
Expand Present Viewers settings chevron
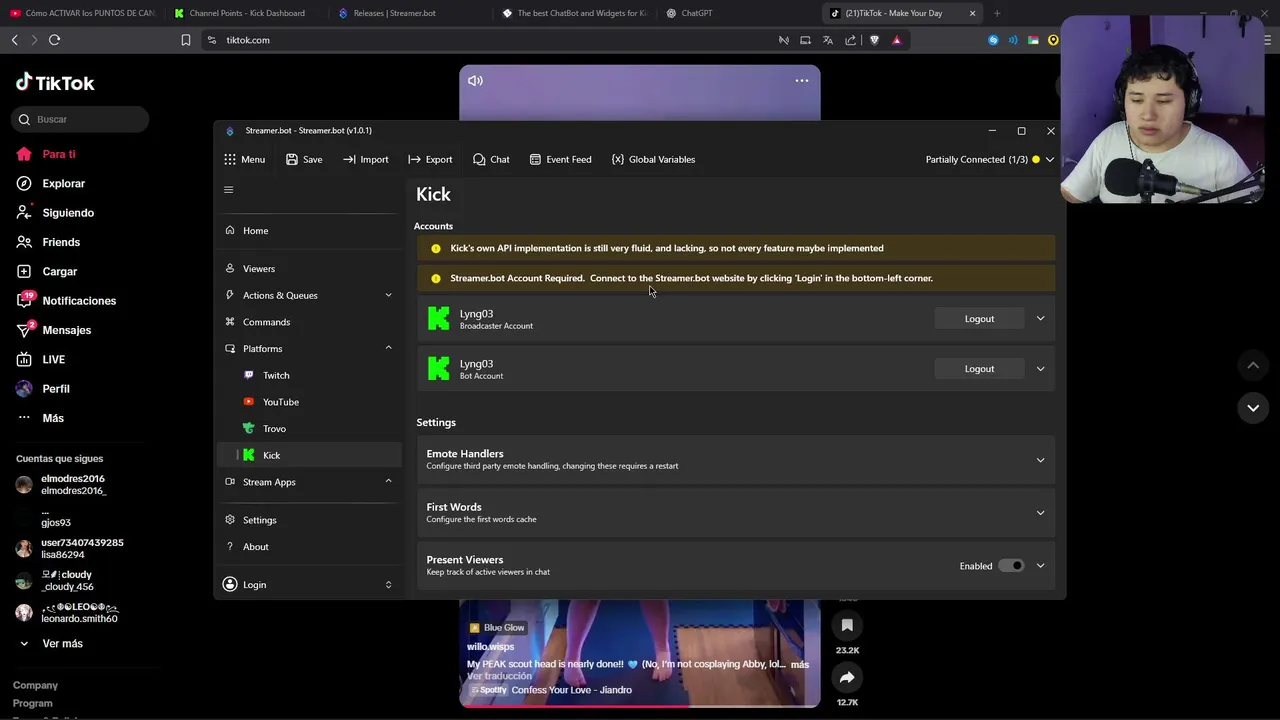click(x=1040, y=566)
